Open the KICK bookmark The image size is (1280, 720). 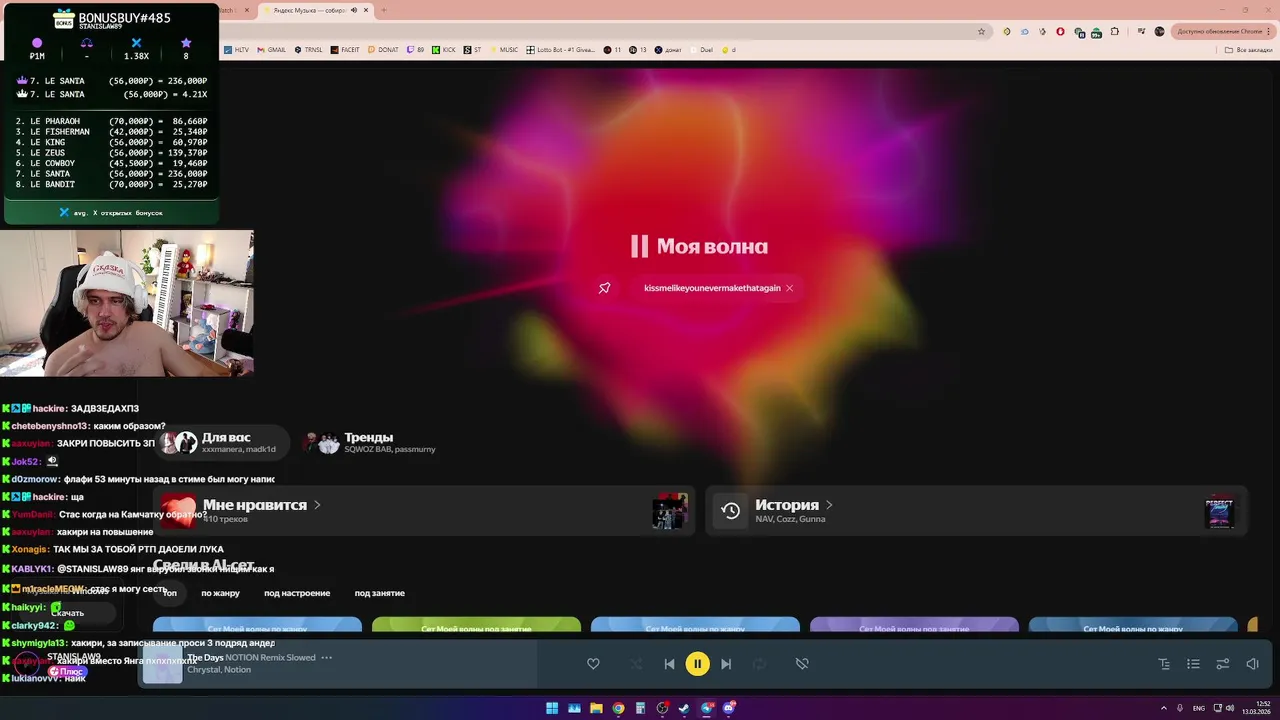point(444,49)
